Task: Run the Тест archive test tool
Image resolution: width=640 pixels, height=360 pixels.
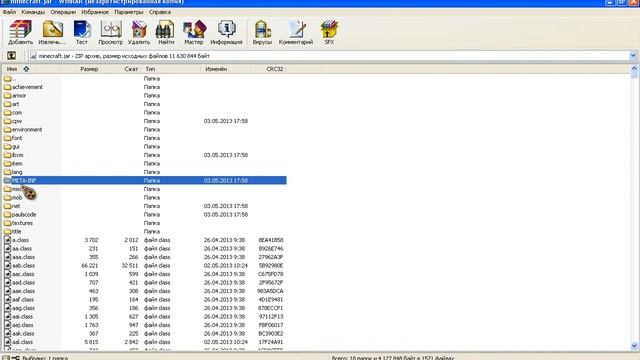Action: tap(82, 32)
